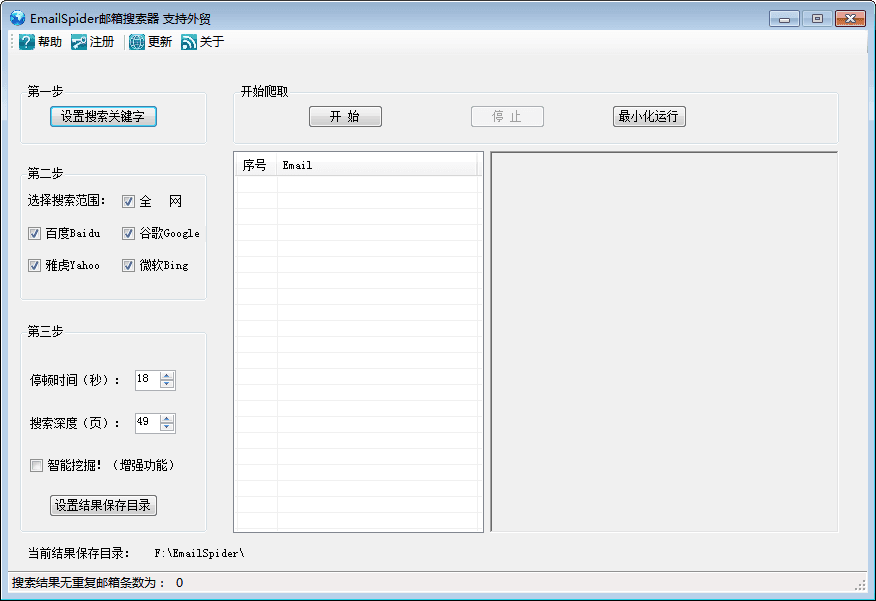Enable the 智能挖掘 smart mining checkbox
The width and height of the screenshot is (876, 601).
point(37,465)
